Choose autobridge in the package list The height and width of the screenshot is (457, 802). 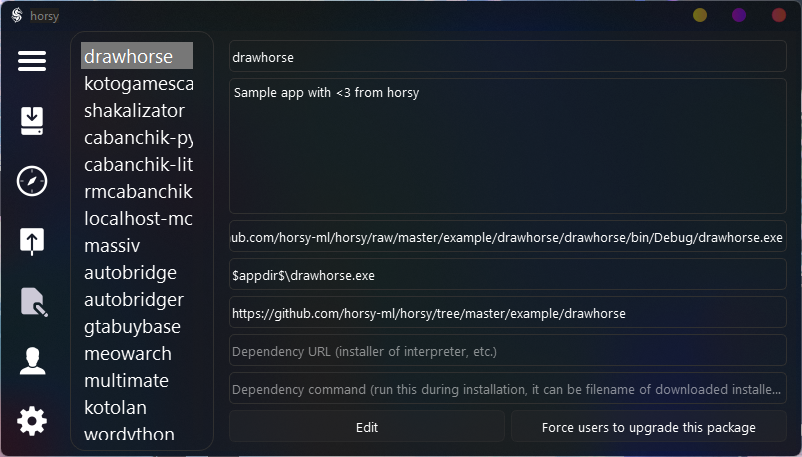pyautogui.click(x=130, y=272)
